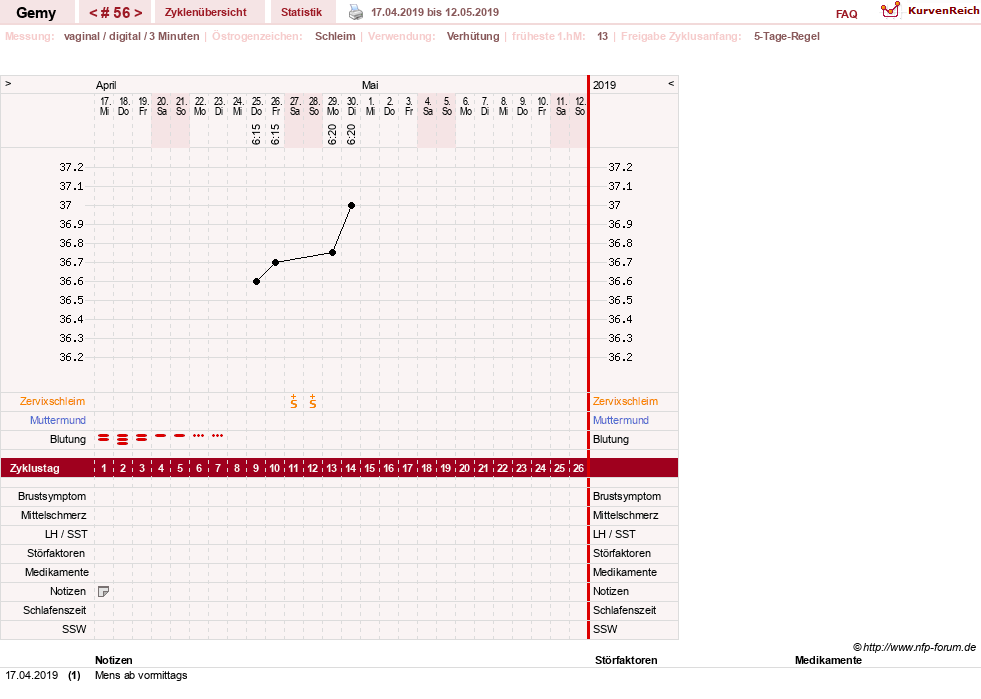Click the left Störfaktoren row label
This screenshot has height=699, width=981.
(56, 553)
